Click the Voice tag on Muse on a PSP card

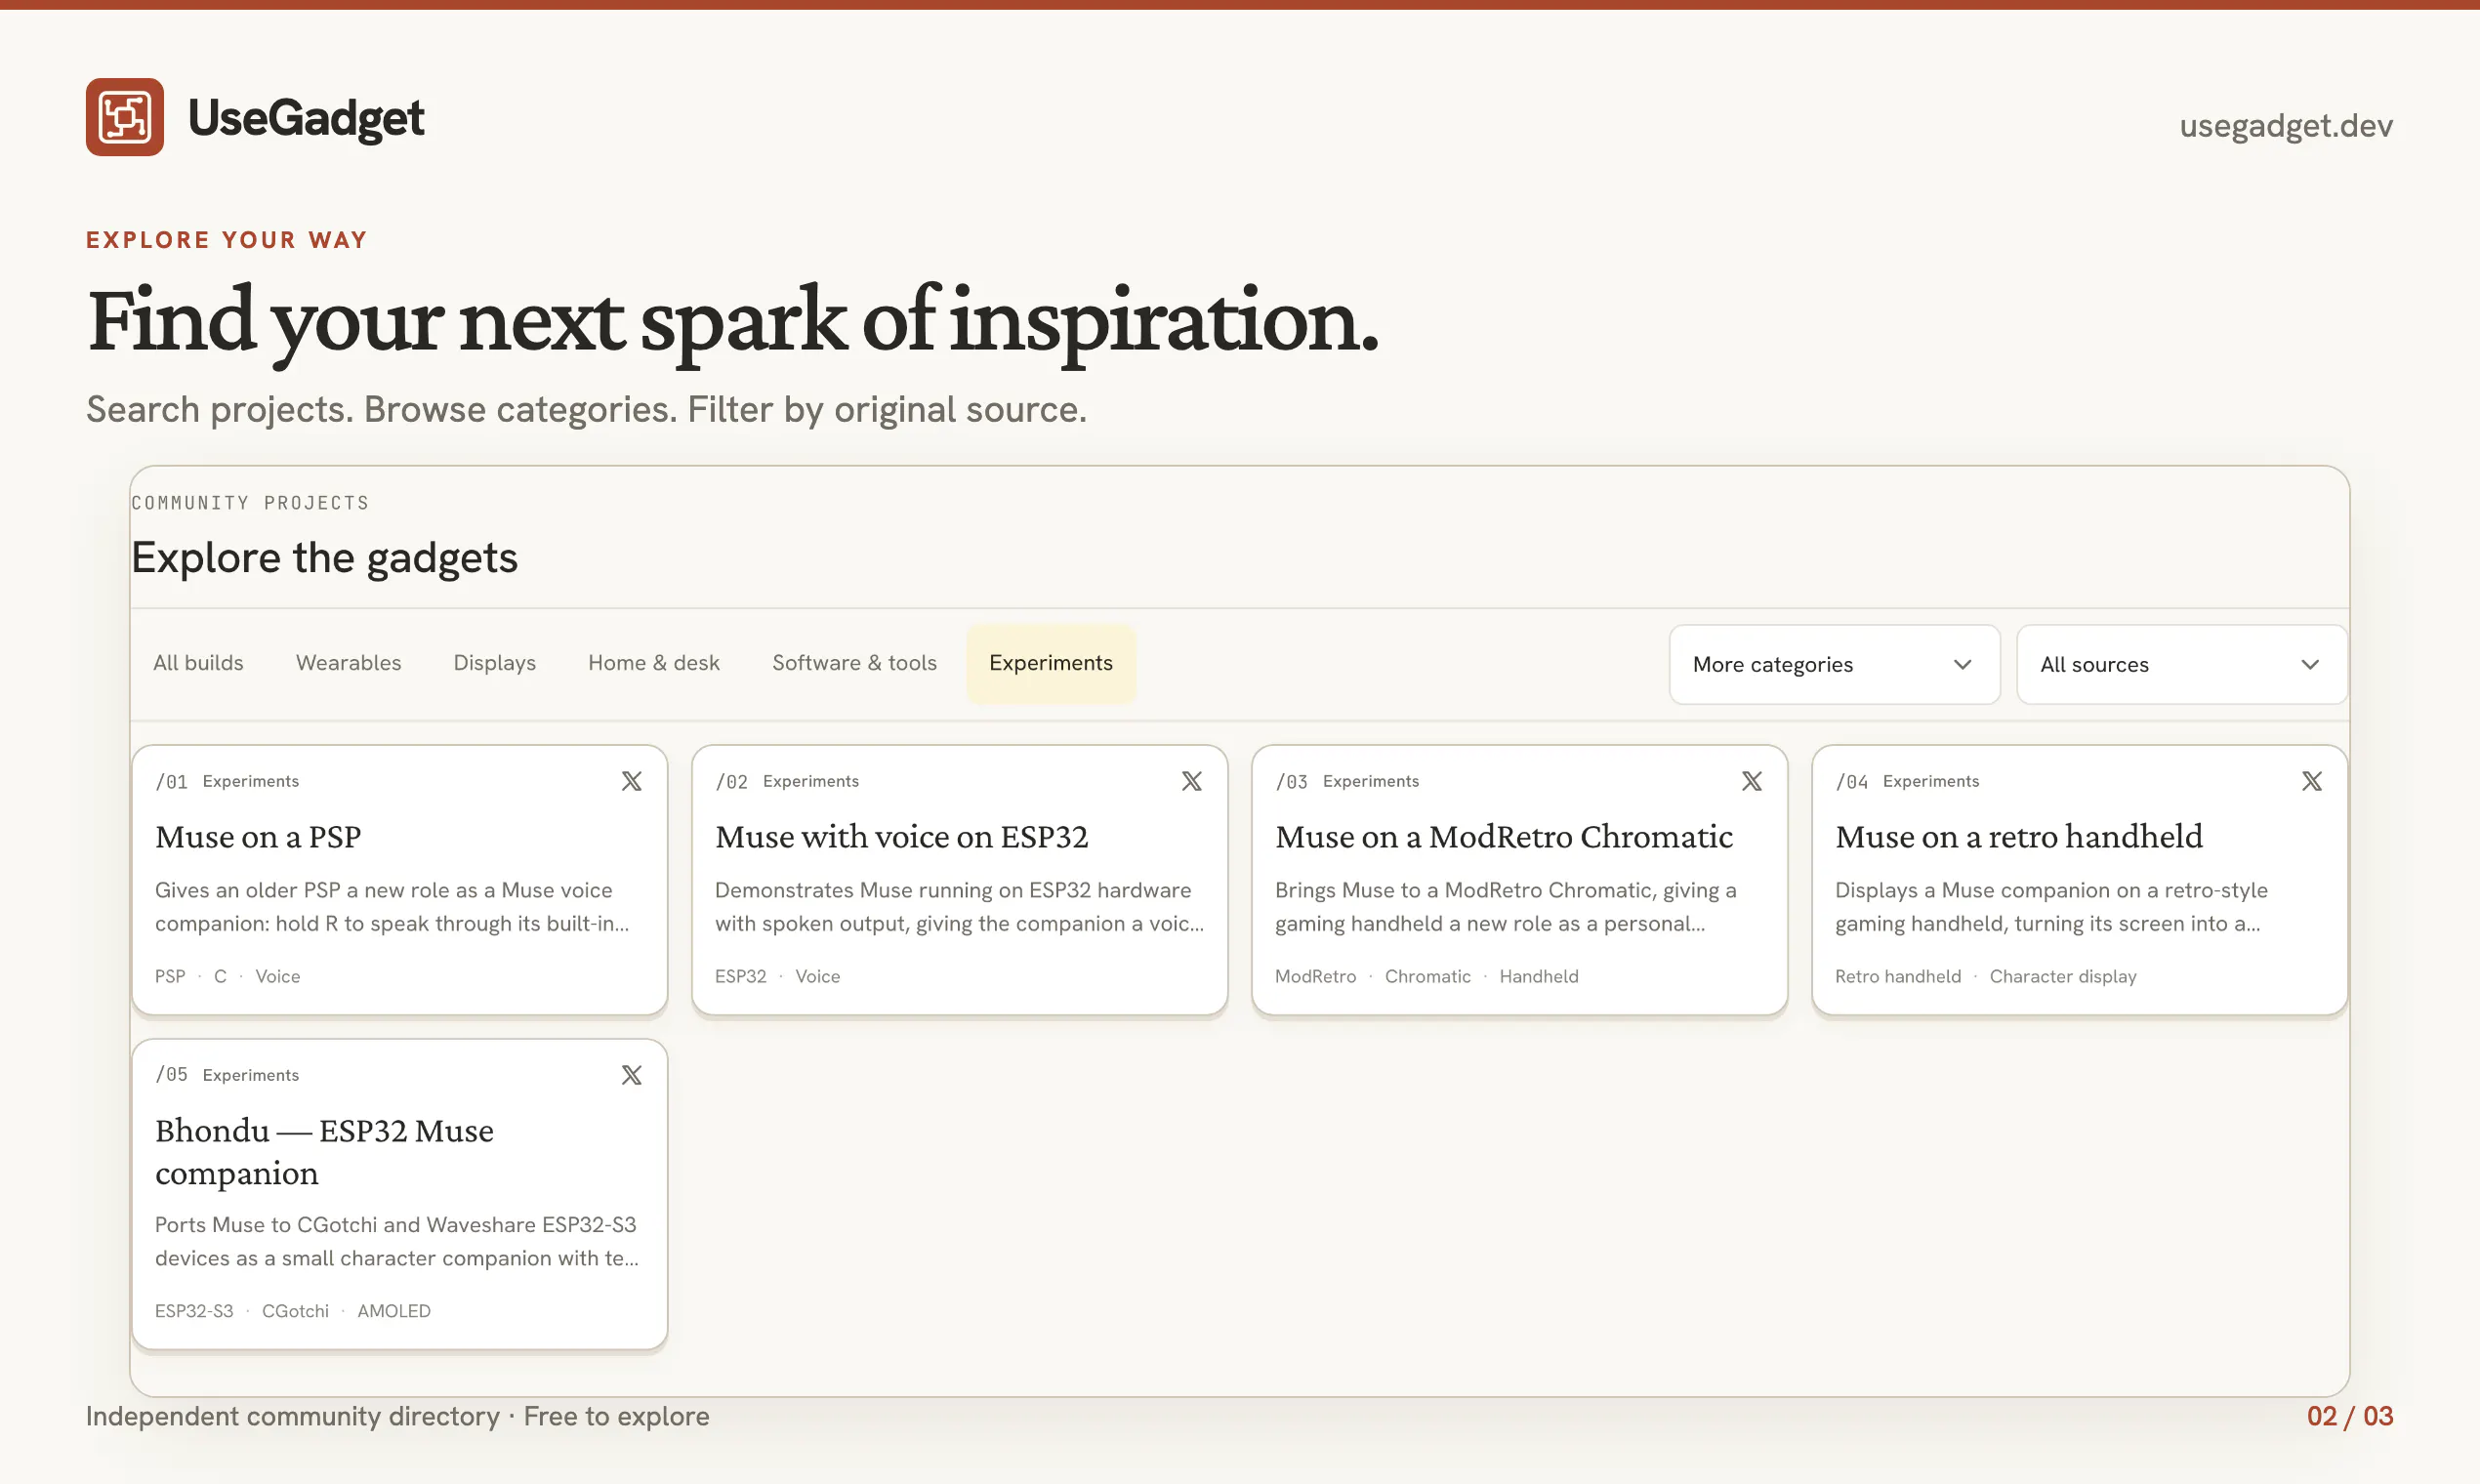pos(277,976)
